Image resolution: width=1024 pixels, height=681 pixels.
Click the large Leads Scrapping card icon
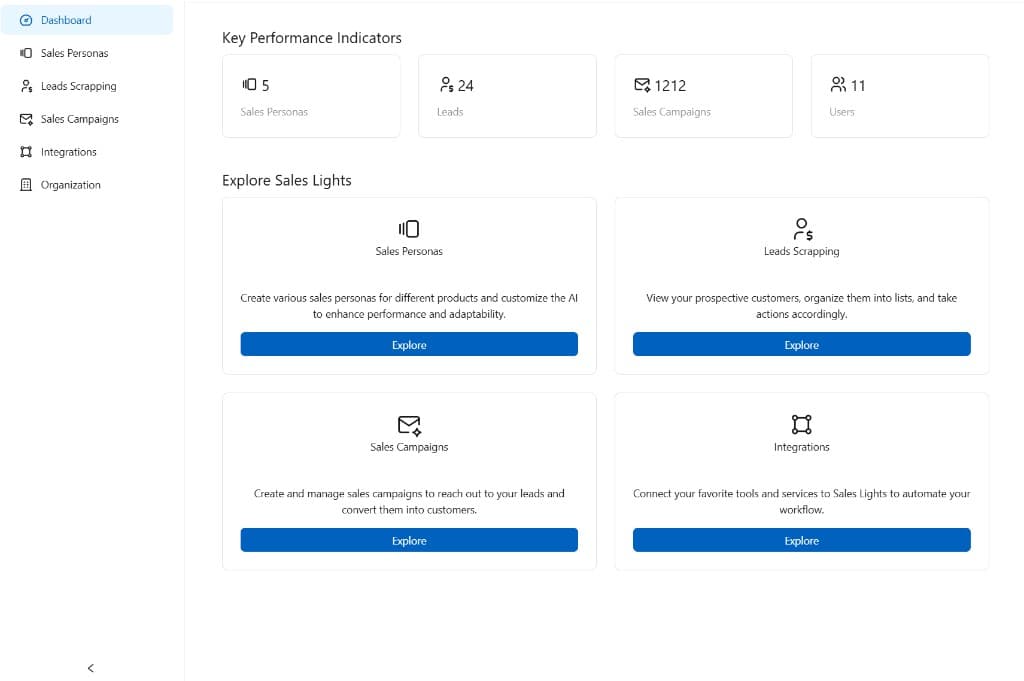click(x=802, y=229)
